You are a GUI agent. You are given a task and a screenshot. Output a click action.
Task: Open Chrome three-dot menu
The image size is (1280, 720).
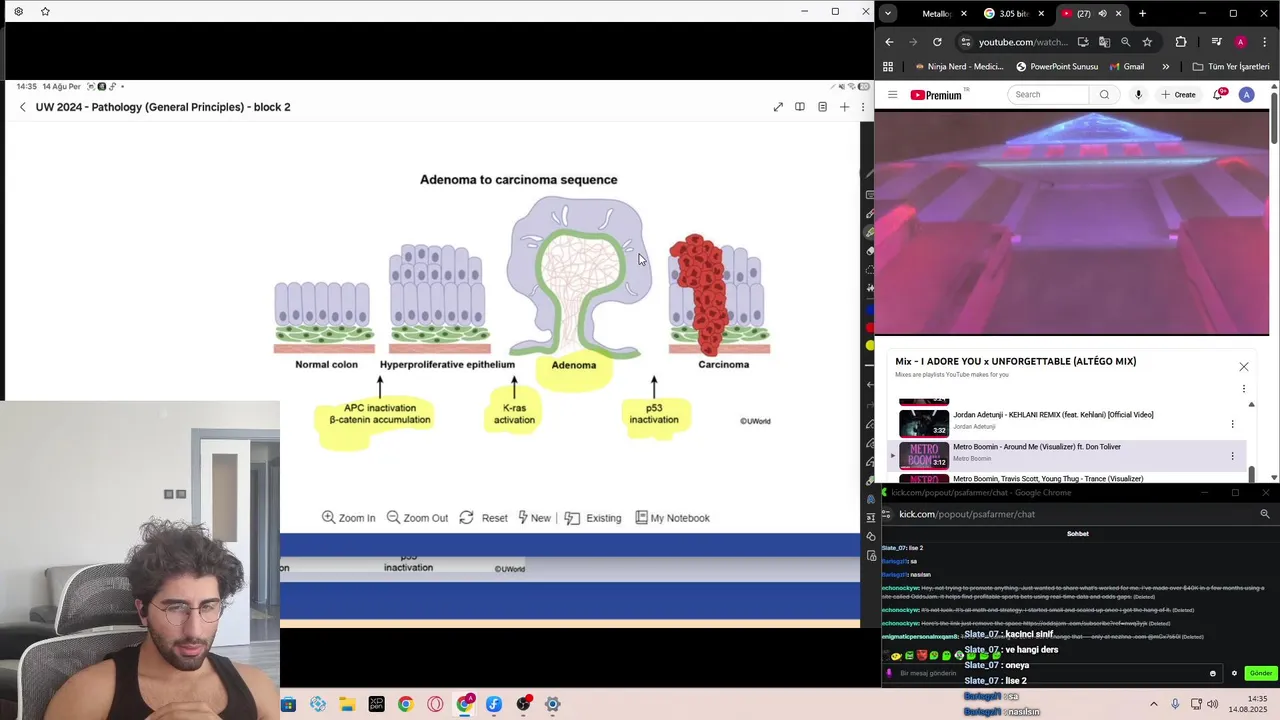pos(1264,42)
